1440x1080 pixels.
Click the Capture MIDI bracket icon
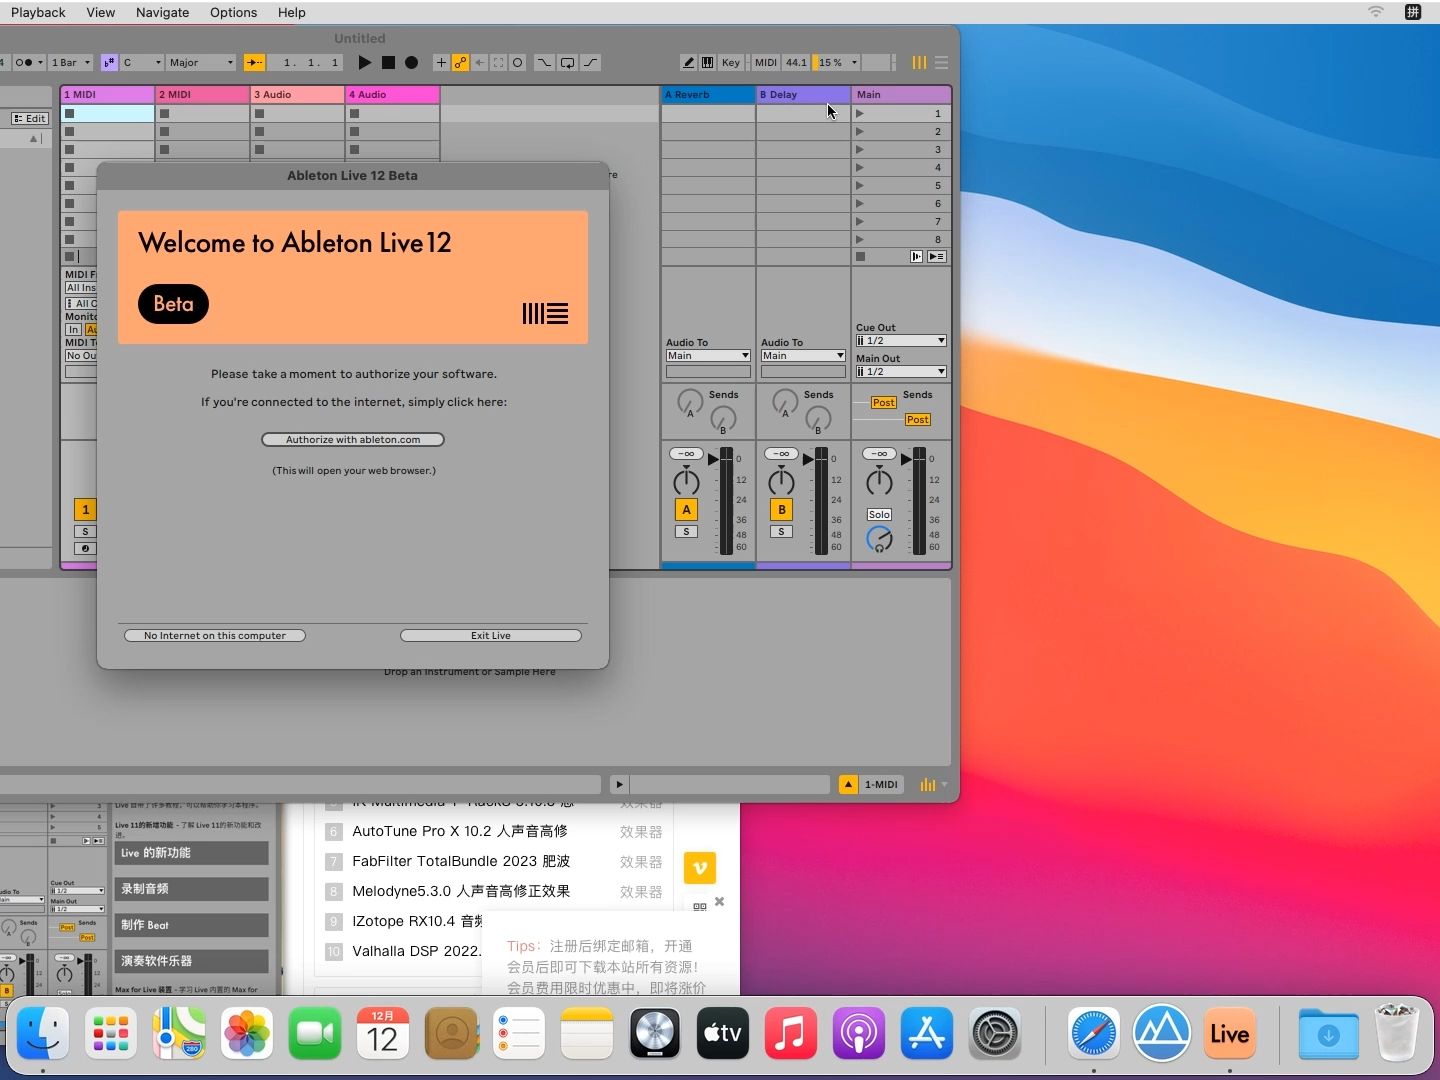pos(498,62)
